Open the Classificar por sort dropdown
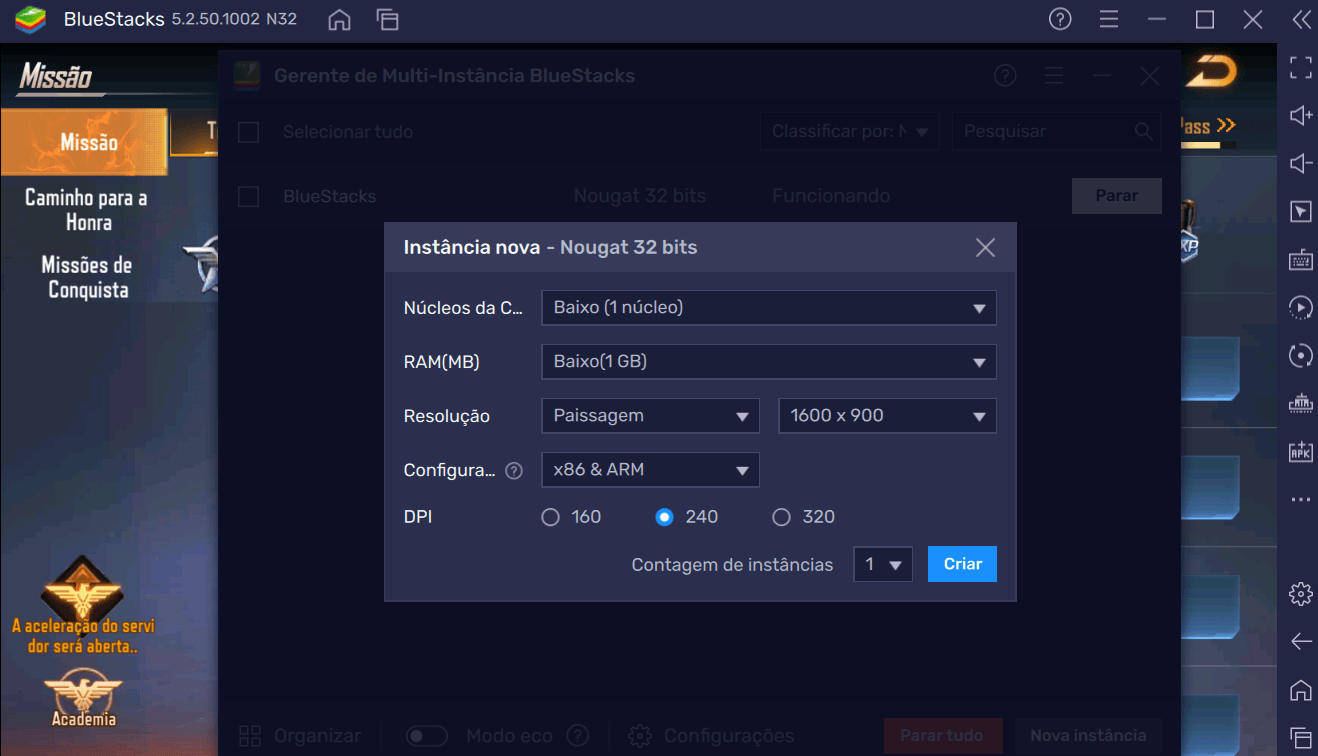1318x756 pixels. pyautogui.click(x=849, y=132)
